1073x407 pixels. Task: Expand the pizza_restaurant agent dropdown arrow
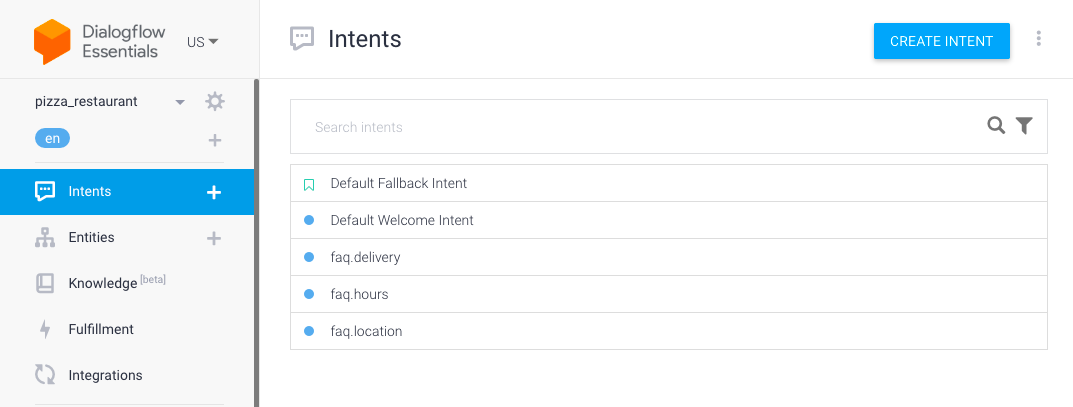pyautogui.click(x=180, y=102)
